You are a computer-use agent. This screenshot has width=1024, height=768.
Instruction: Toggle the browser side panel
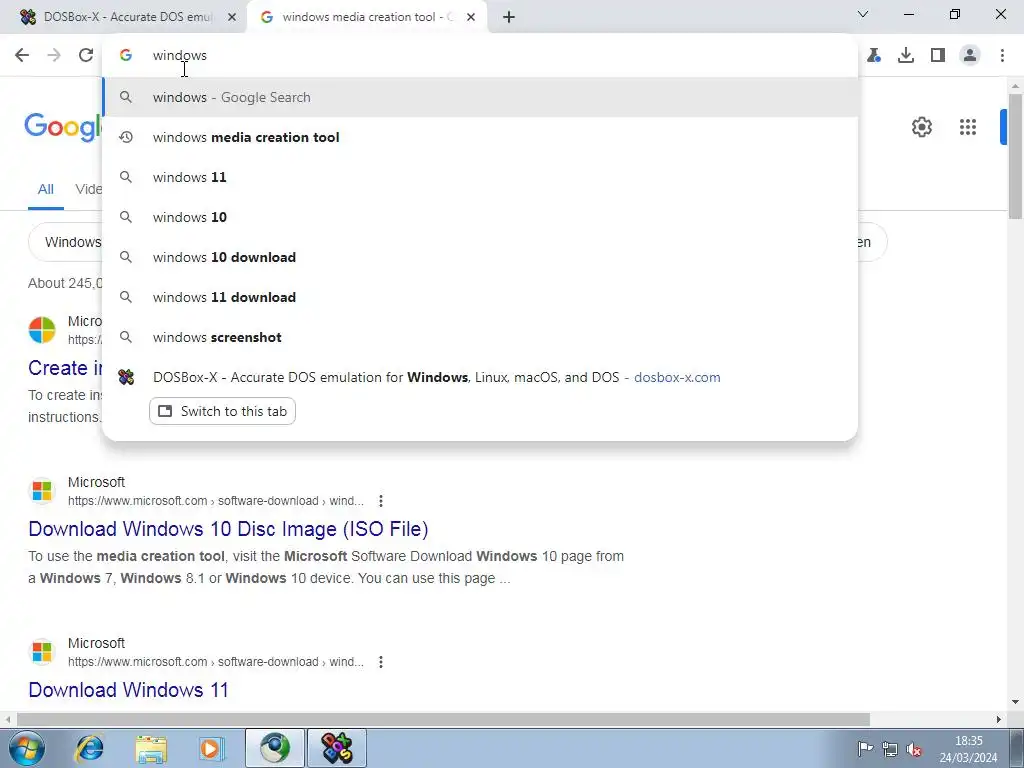(x=938, y=56)
